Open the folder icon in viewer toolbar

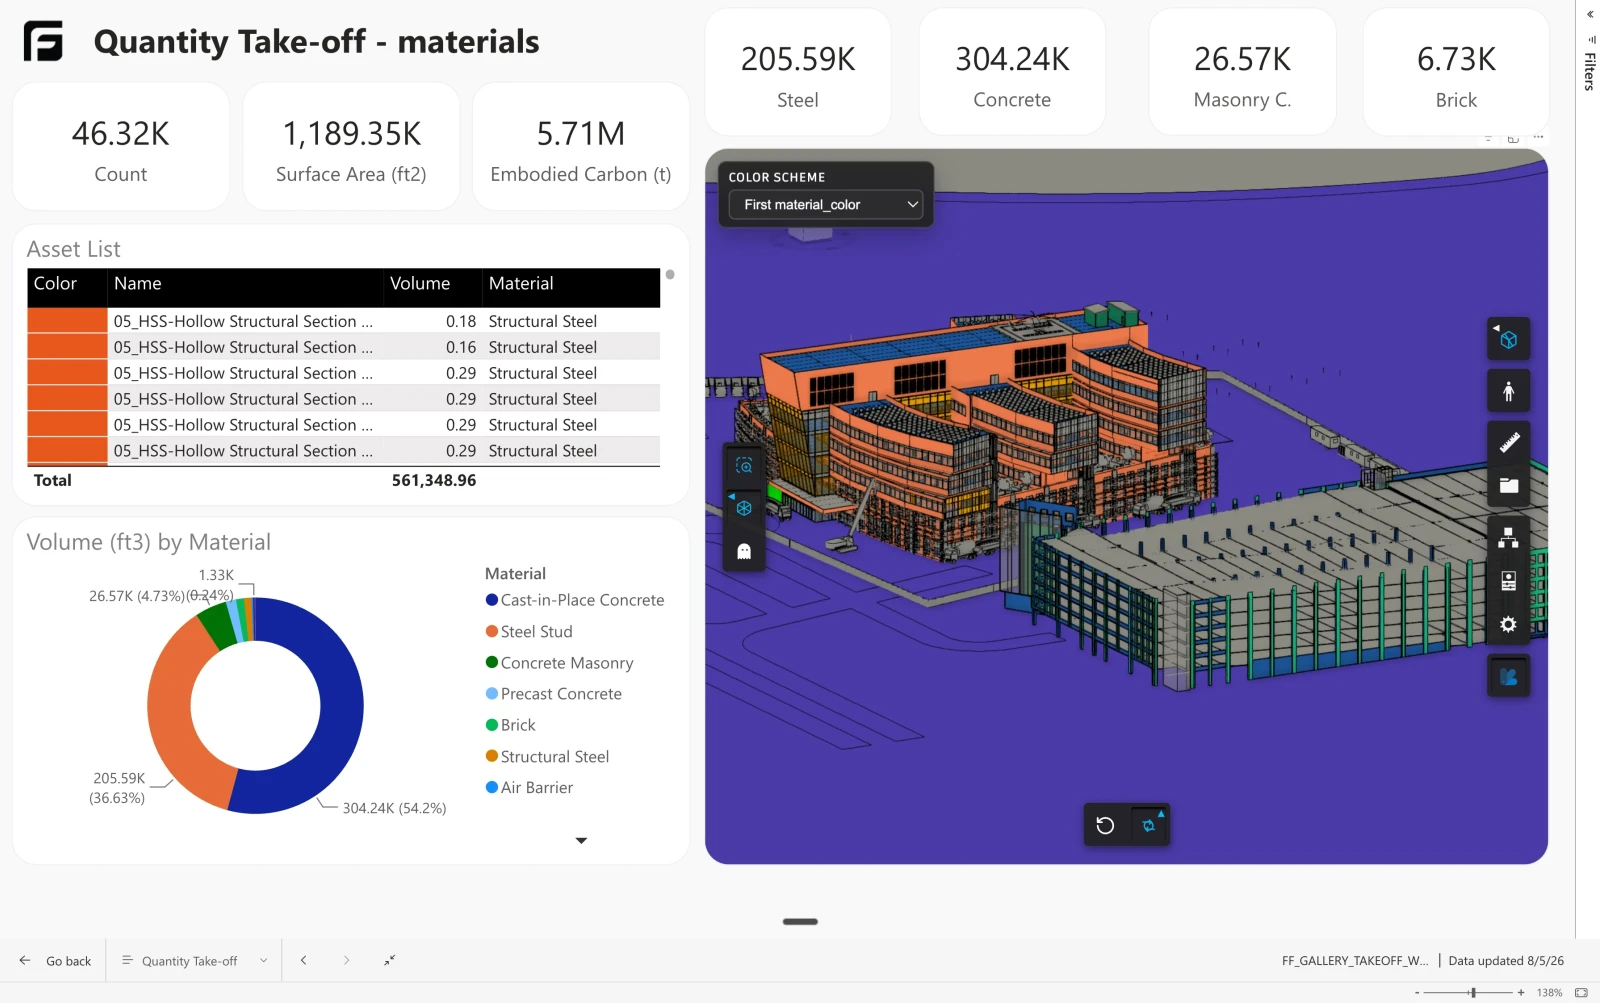click(1508, 486)
